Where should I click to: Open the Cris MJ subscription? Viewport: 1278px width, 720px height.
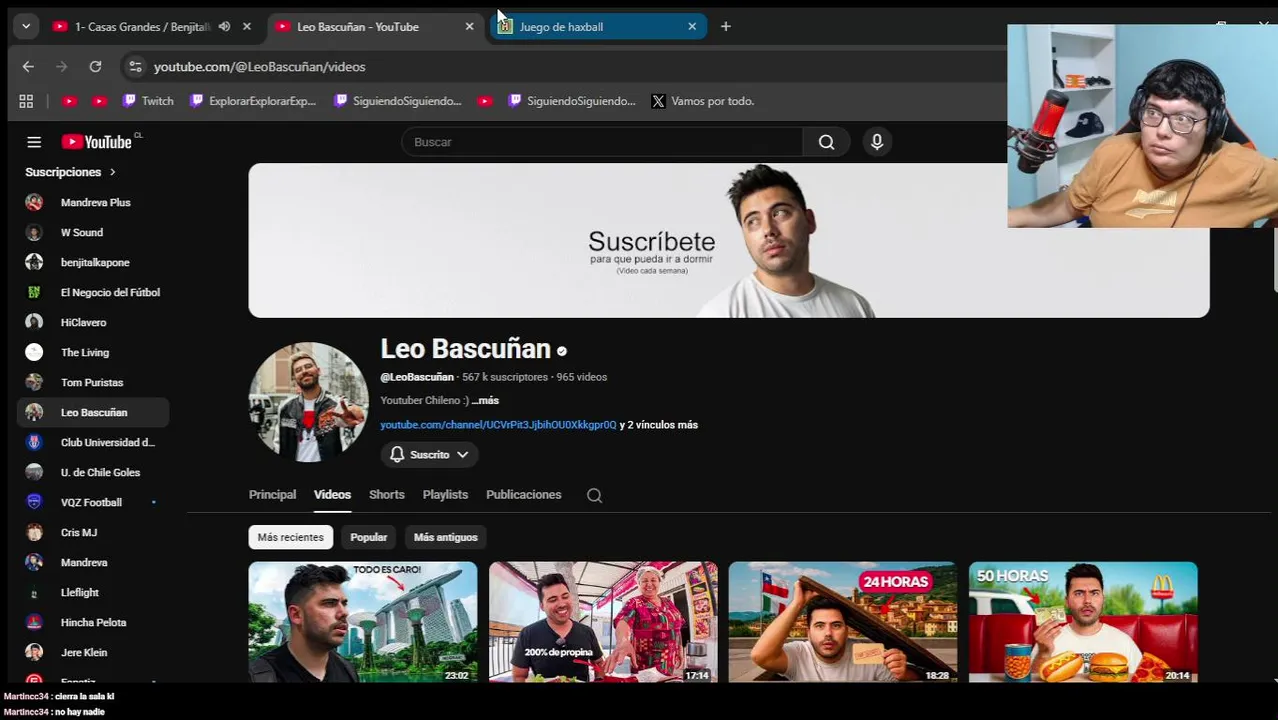(x=93, y=532)
